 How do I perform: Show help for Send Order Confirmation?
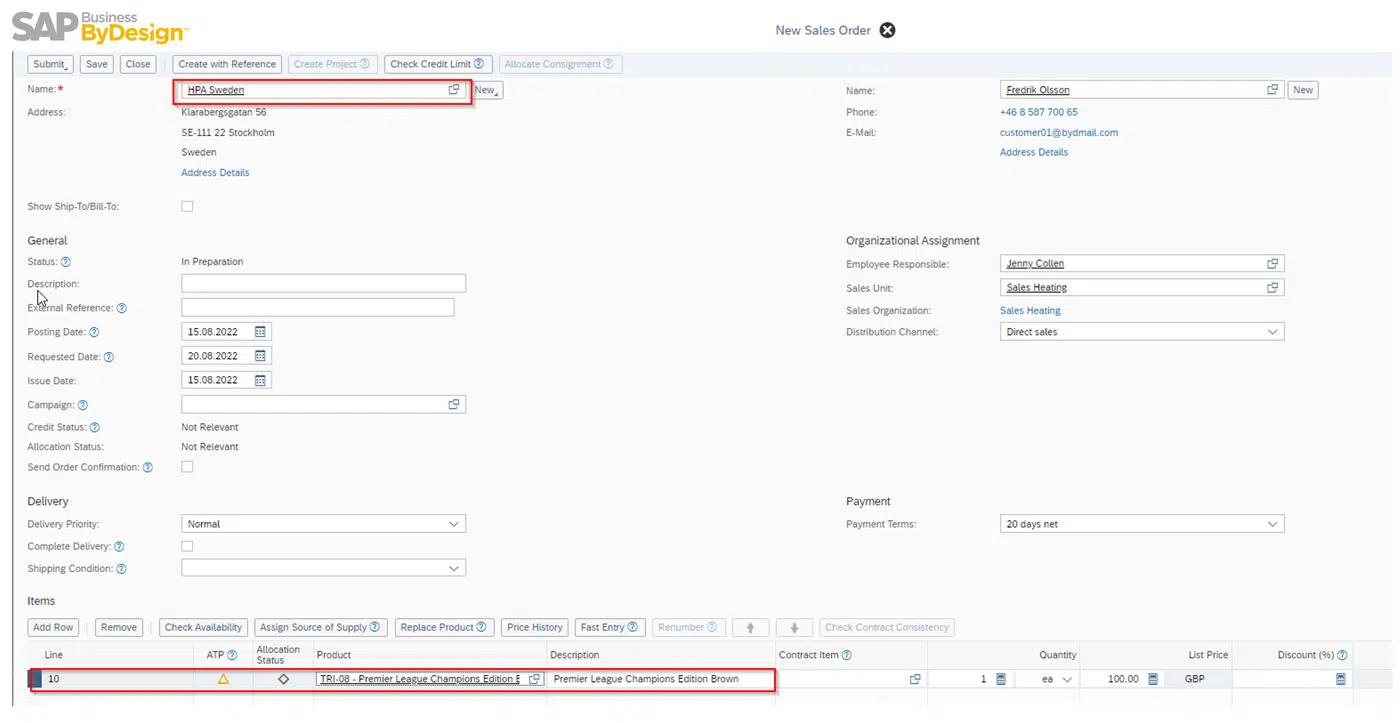148,467
